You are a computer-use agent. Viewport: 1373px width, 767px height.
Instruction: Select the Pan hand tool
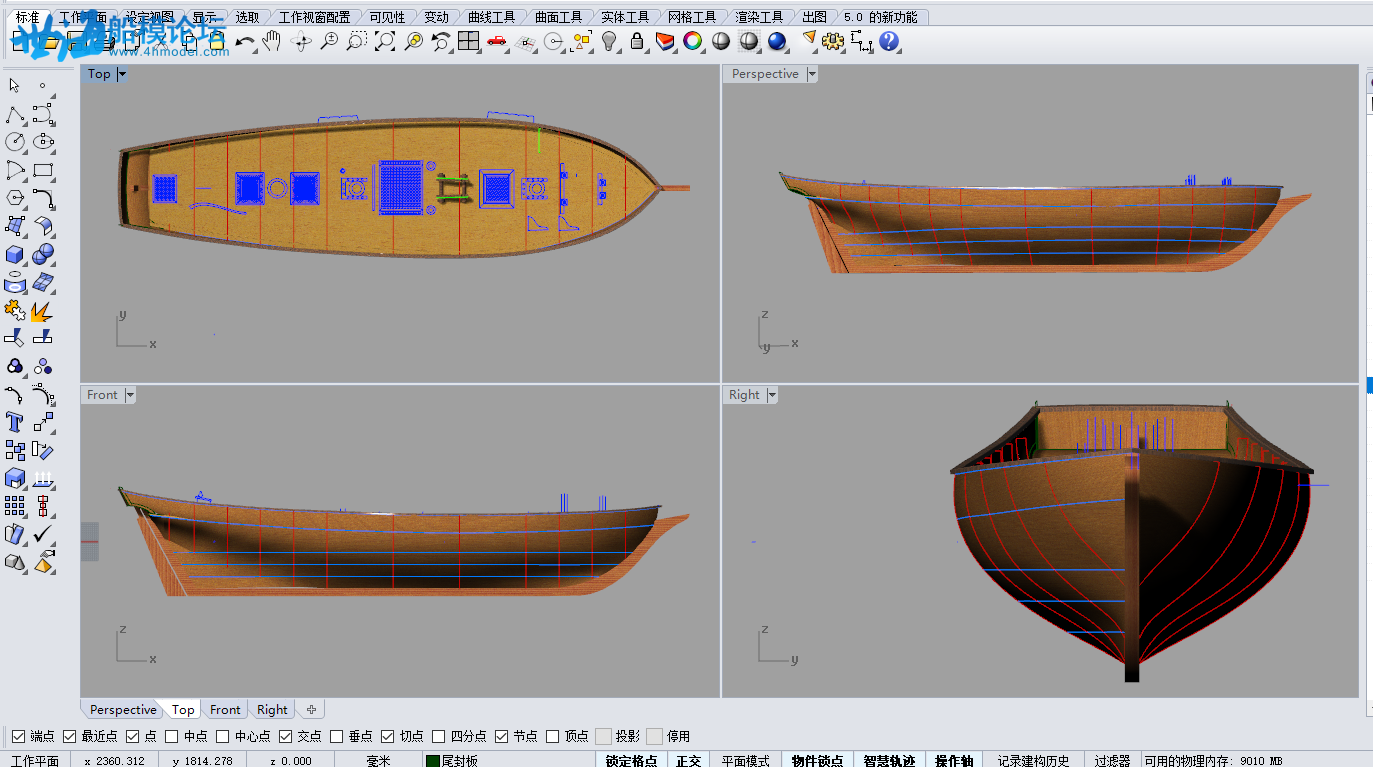click(x=272, y=41)
